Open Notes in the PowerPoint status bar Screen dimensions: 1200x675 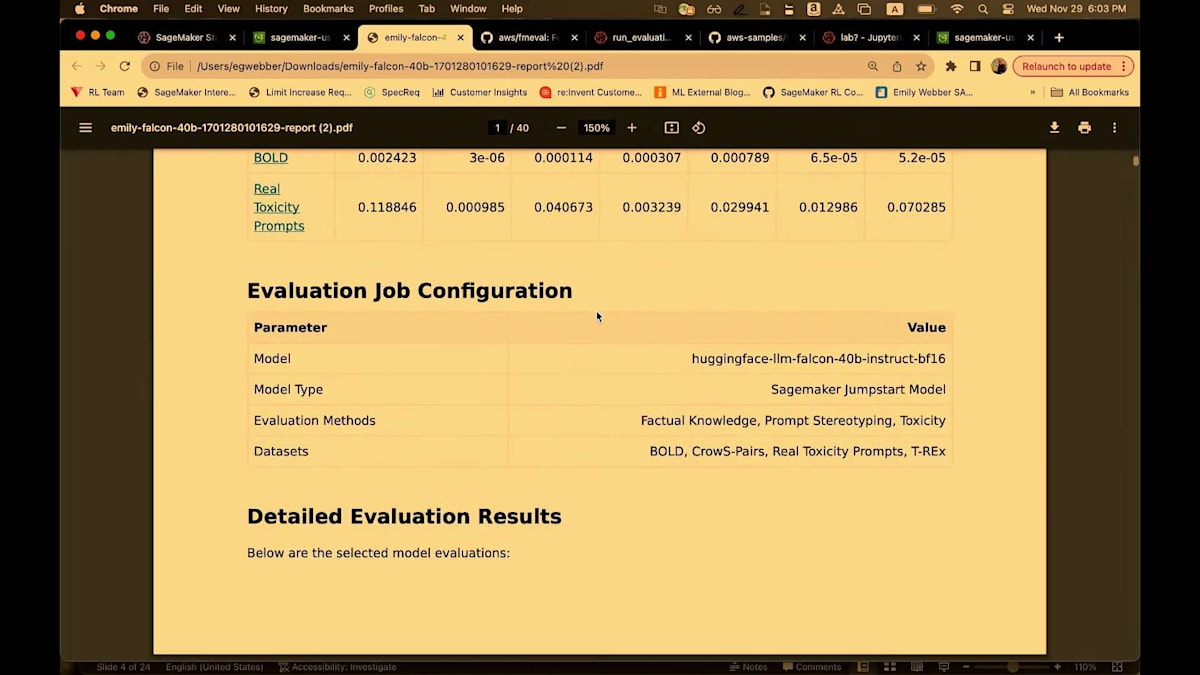(749, 667)
